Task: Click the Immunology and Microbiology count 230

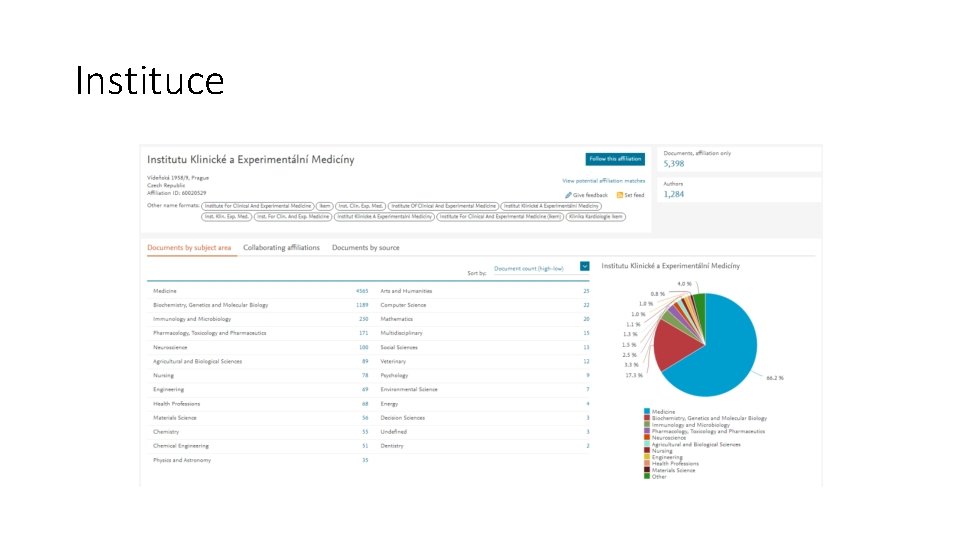Action: click(364, 319)
